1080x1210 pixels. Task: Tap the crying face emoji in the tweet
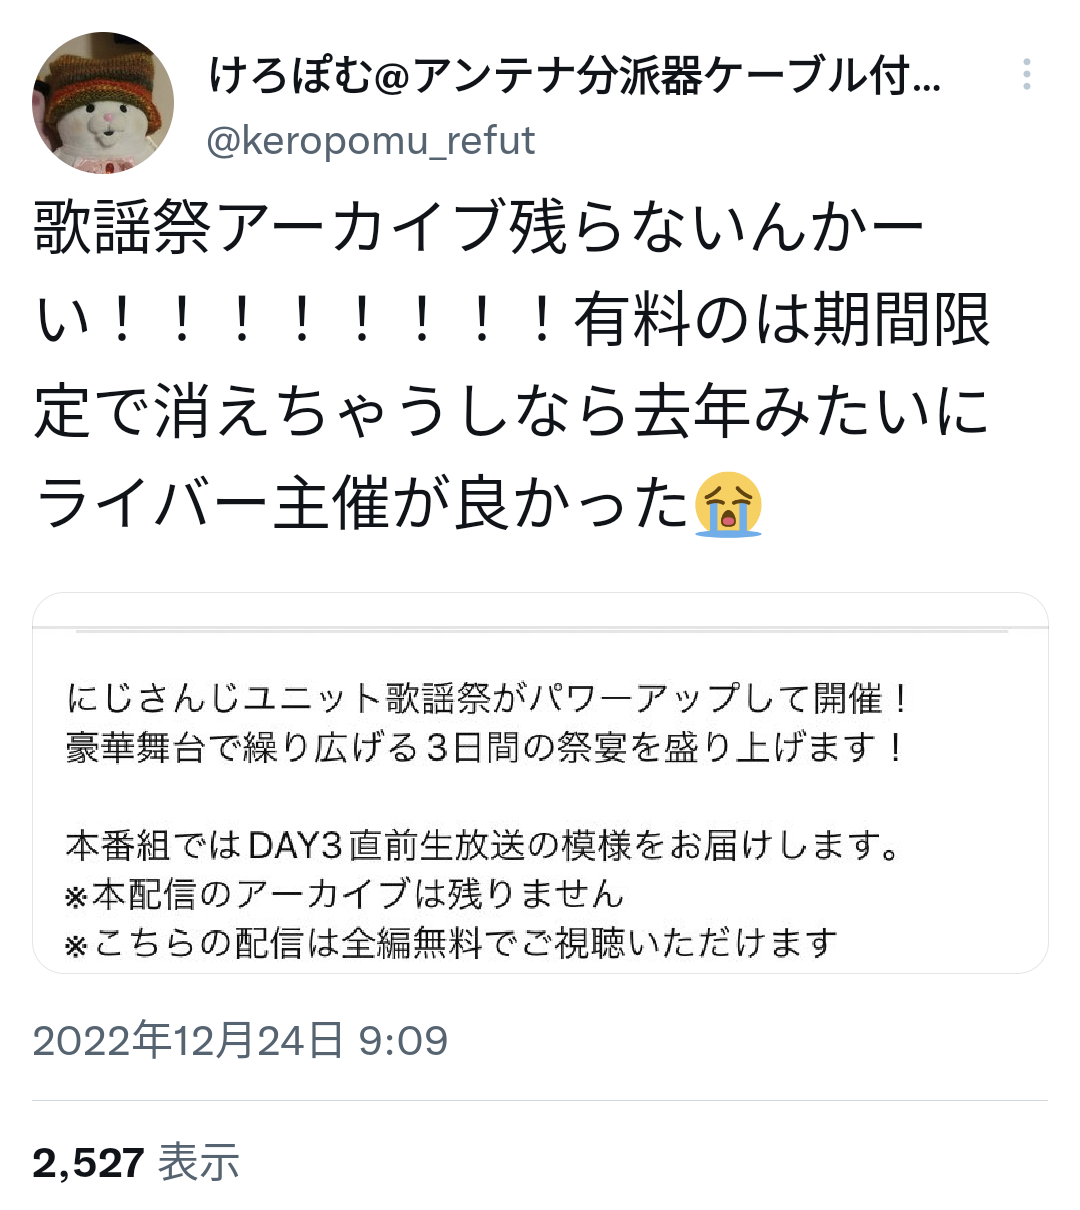[728, 504]
